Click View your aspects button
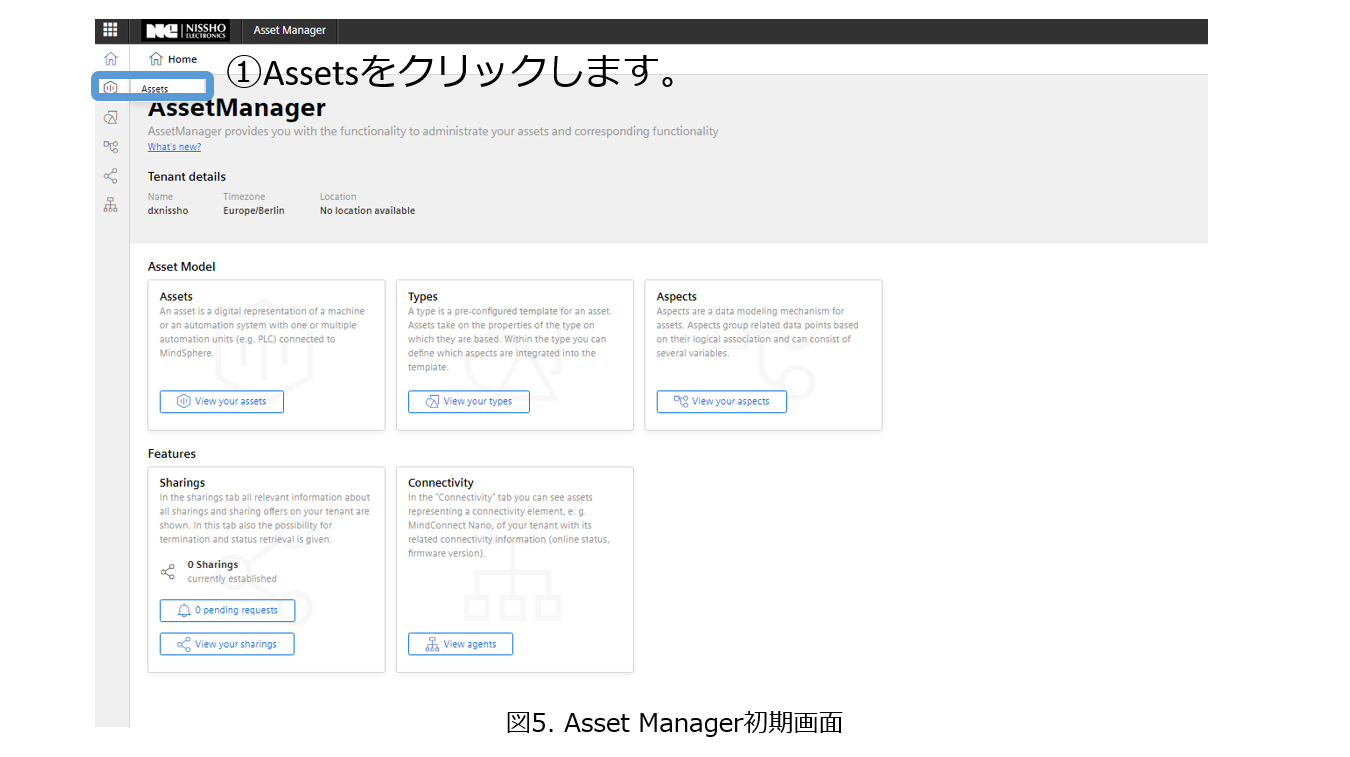The width and height of the screenshot is (1350, 757). click(722, 401)
